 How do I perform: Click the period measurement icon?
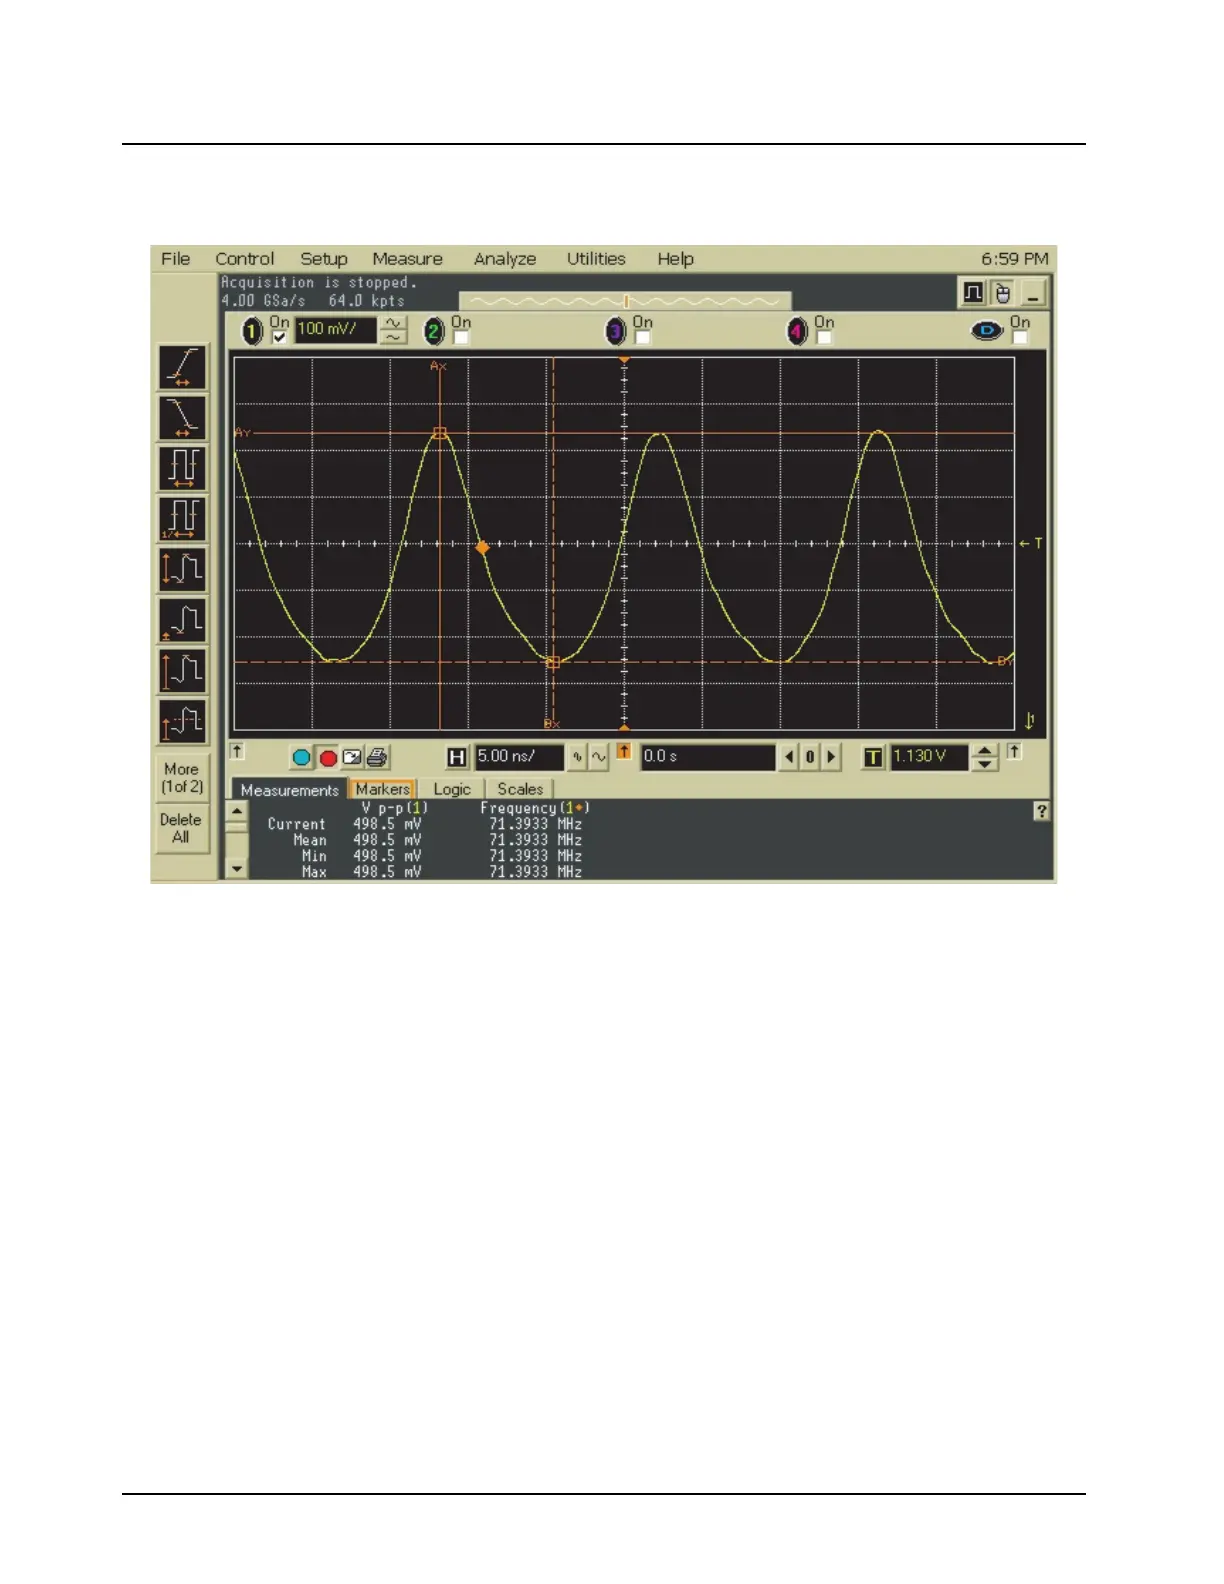tap(183, 467)
